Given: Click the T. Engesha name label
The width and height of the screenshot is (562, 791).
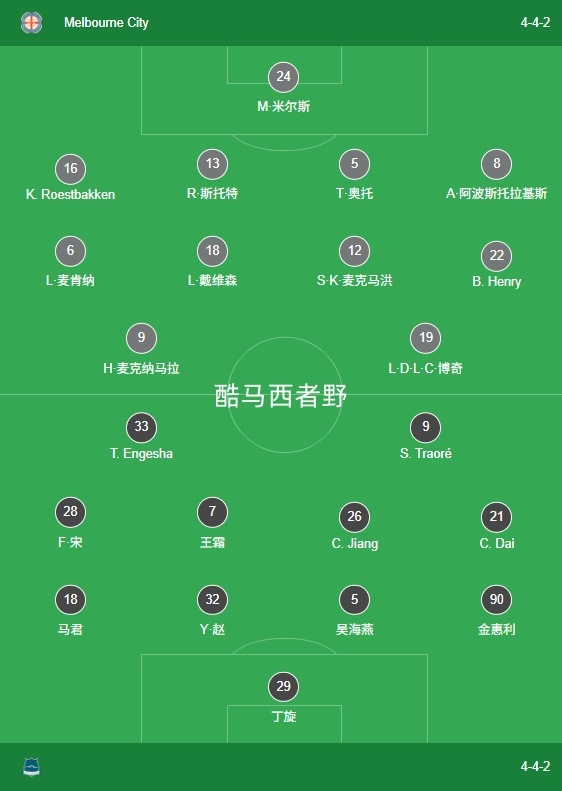Looking at the screenshot, I should (141, 454).
